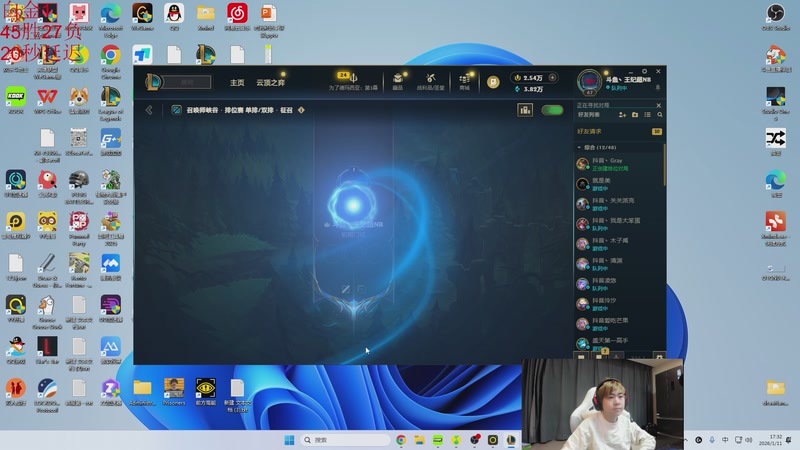Search friends with the magnifier icon

660,115
